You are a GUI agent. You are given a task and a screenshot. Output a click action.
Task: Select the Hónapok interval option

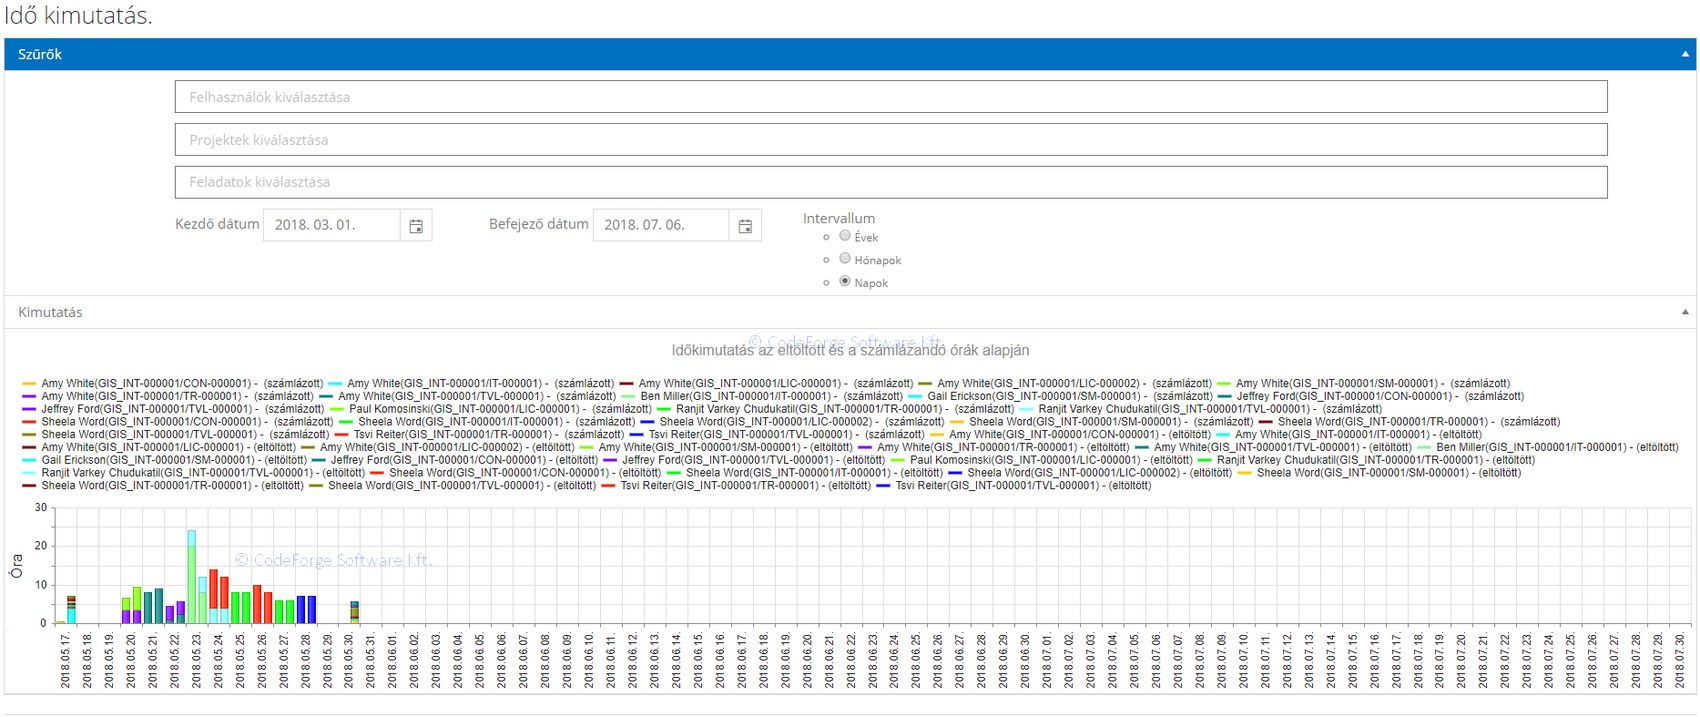(845, 259)
